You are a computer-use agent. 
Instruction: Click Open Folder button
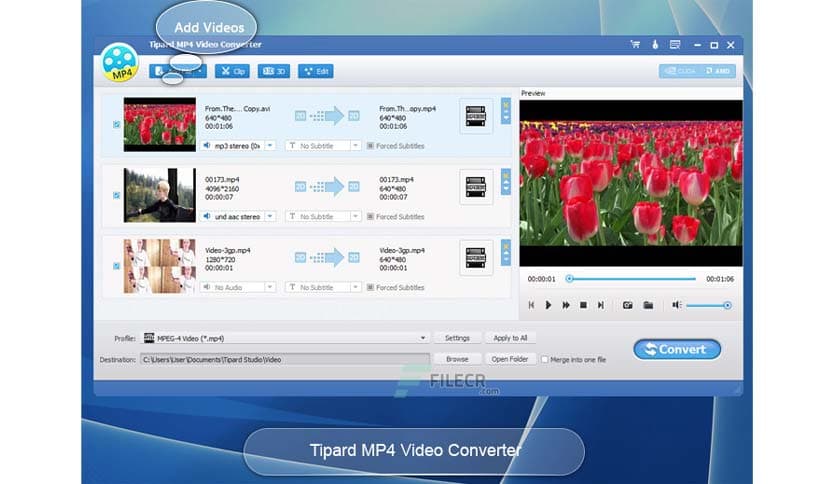[x=510, y=359]
